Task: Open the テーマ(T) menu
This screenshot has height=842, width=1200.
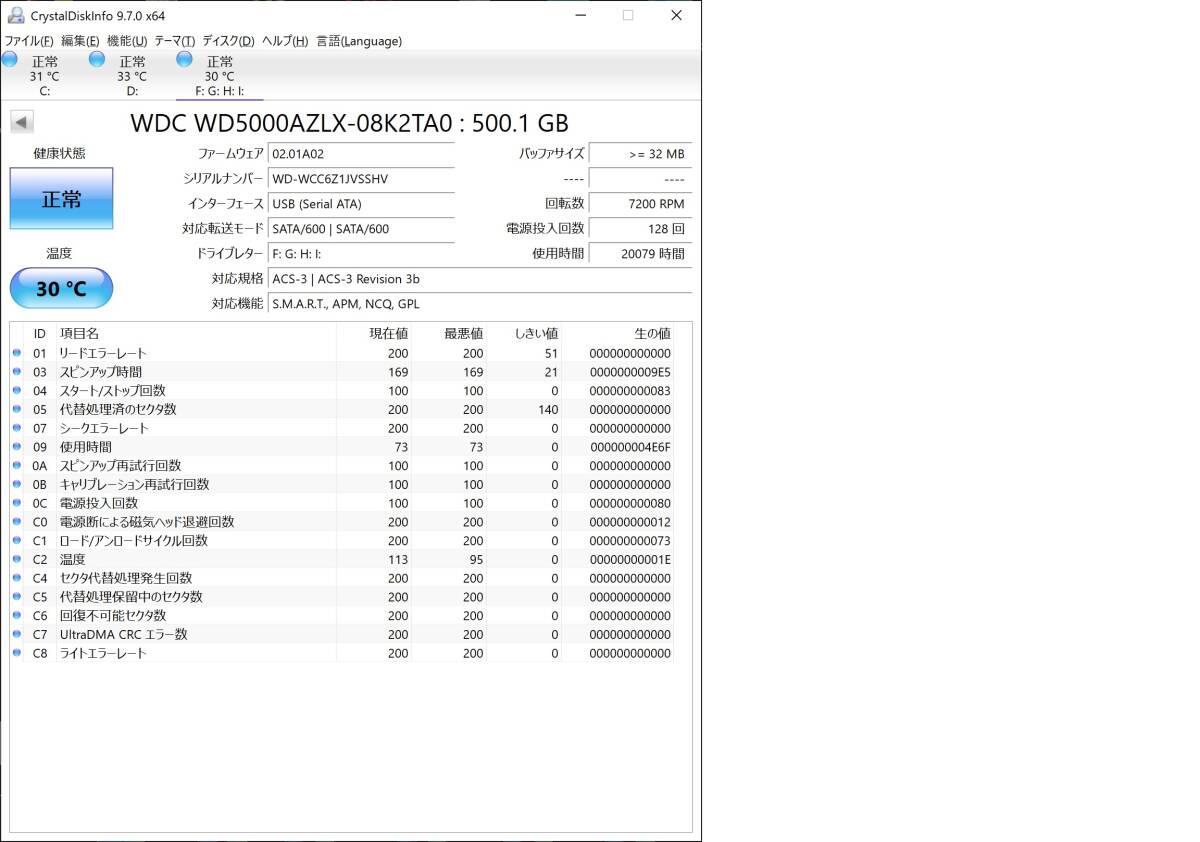Action: pyautogui.click(x=174, y=41)
